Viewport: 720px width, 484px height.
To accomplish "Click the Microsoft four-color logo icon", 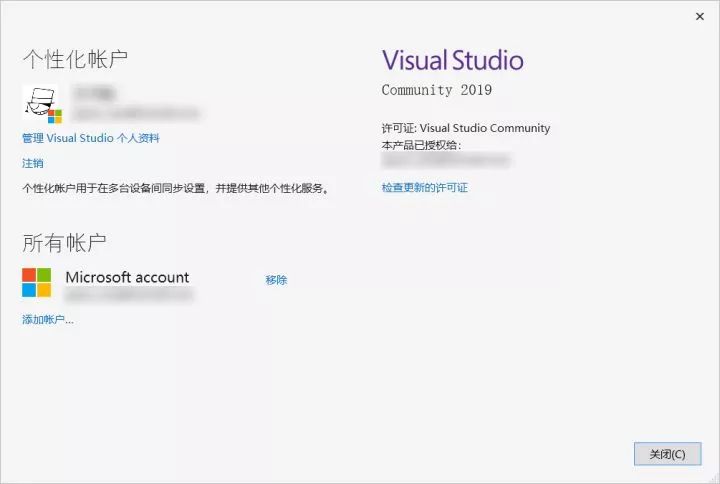I will [x=37, y=282].
